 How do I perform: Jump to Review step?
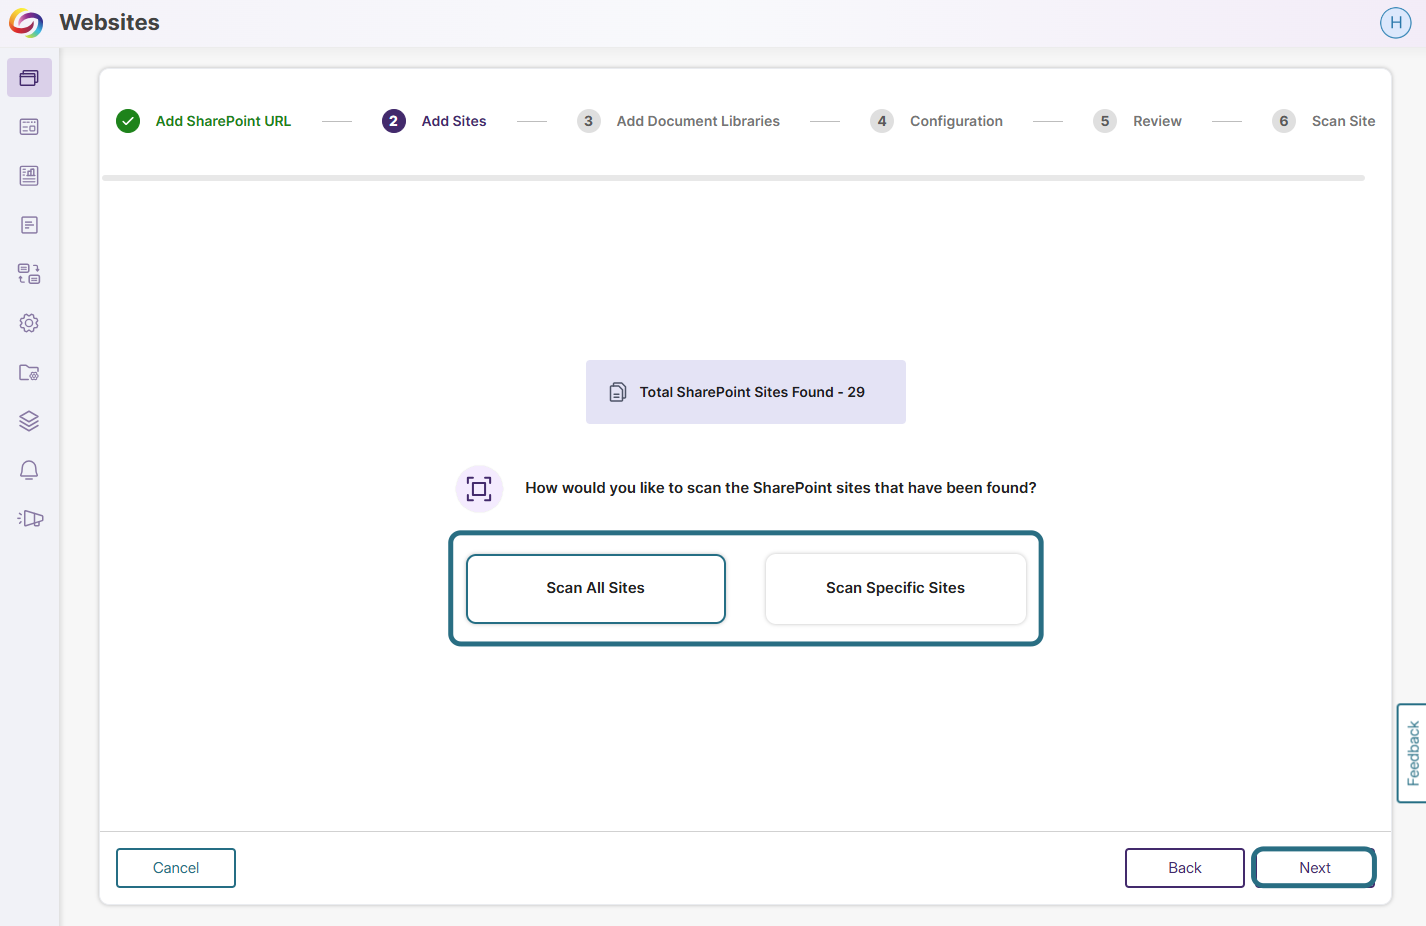[x=1157, y=121]
